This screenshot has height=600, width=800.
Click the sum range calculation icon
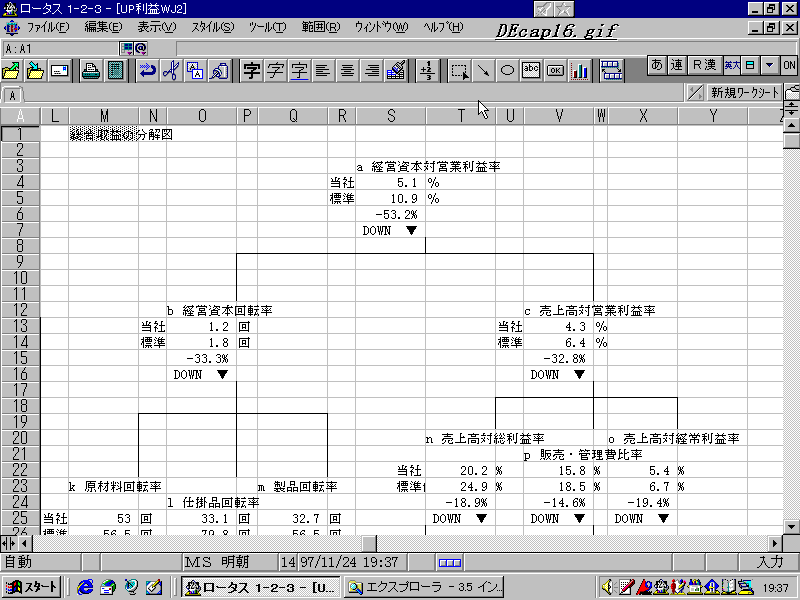coord(428,70)
